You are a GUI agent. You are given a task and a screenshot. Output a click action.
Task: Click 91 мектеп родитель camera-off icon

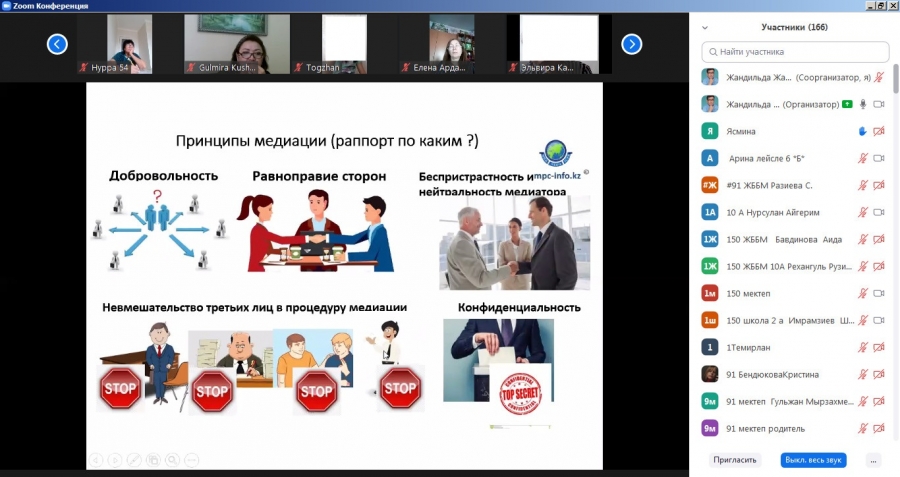point(879,428)
